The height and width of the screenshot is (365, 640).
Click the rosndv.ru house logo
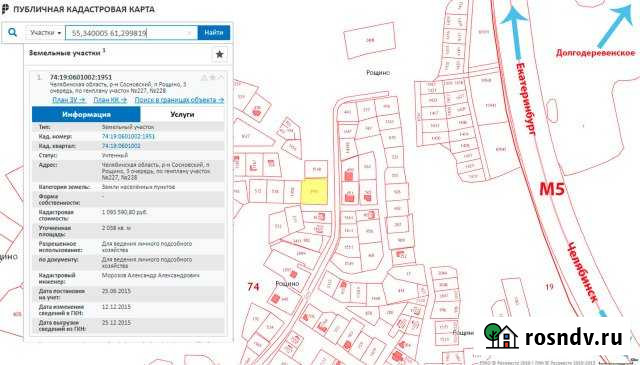click(x=500, y=336)
